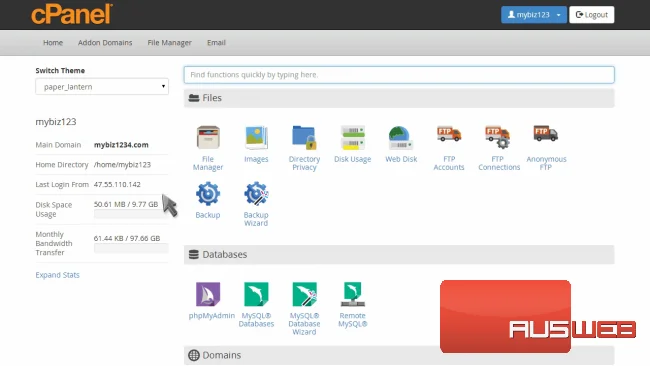Select Email in the navigation bar
Viewport: 650px width, 366px height.
pos(216,43)
